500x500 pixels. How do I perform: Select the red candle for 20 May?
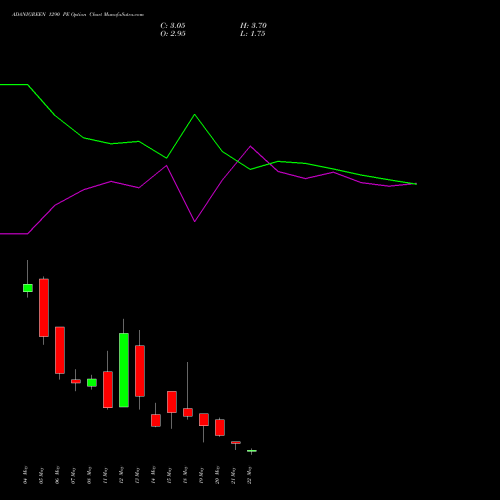click(220, 427)
